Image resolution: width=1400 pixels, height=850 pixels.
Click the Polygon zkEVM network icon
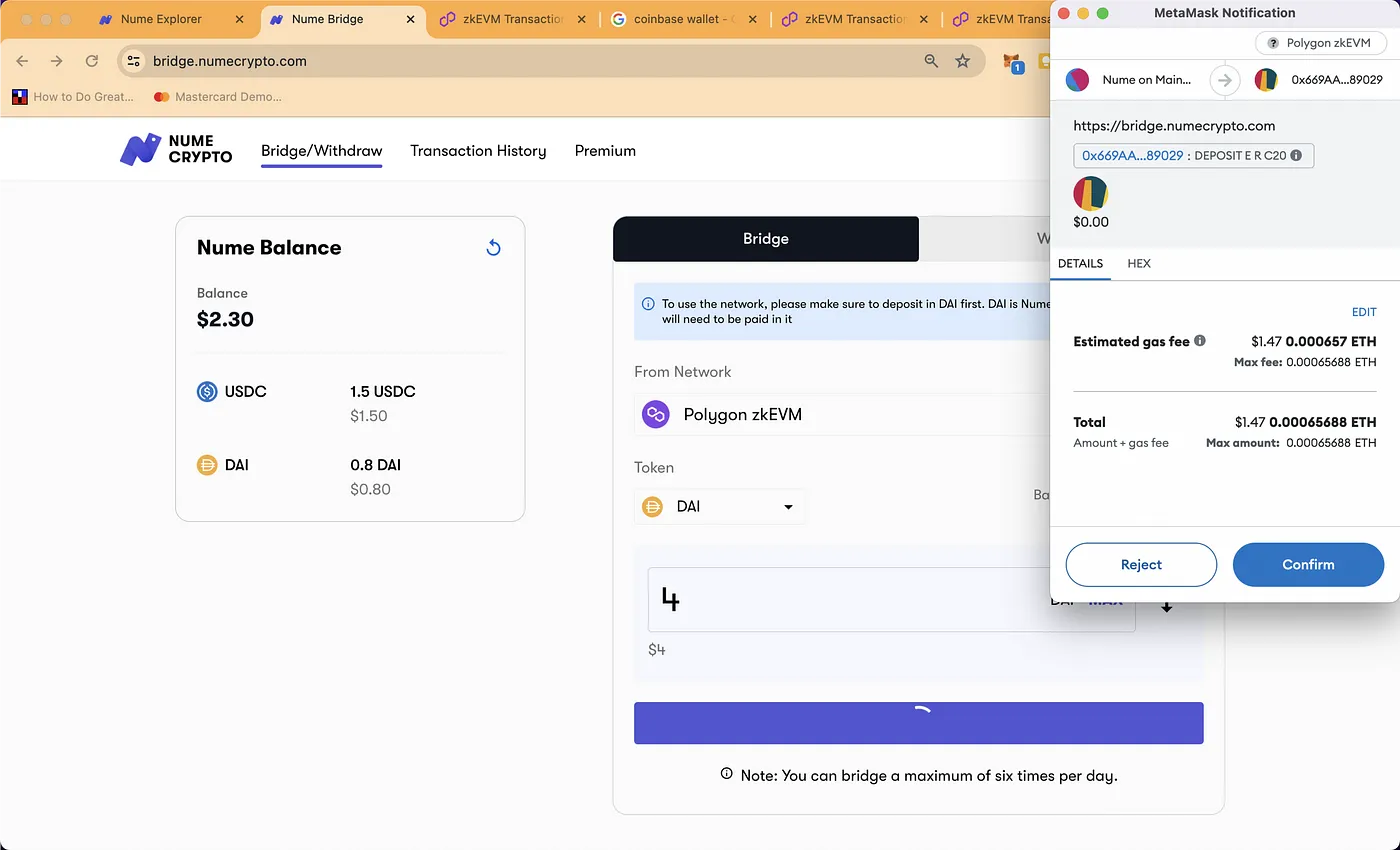click(656, 414)
